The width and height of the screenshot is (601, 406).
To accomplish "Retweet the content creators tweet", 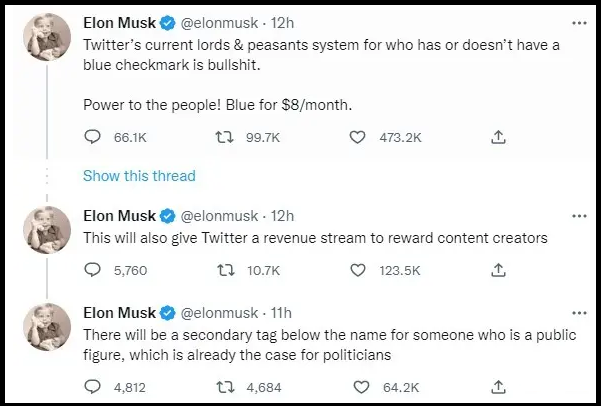I will click(226, 269).
